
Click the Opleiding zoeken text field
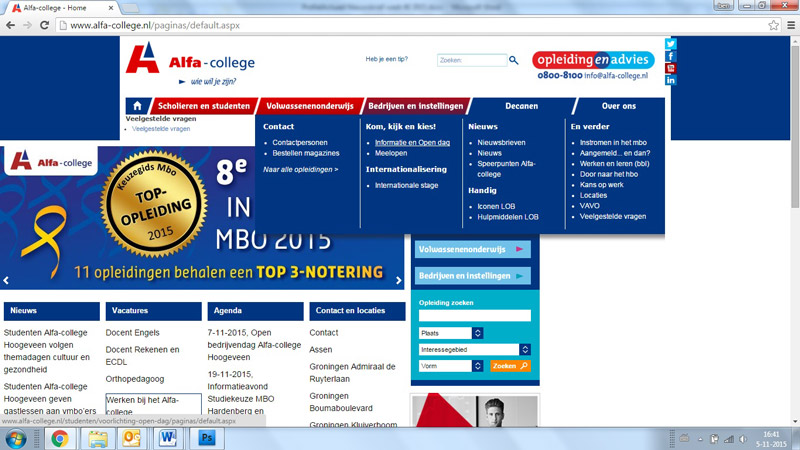click(474, 316)
